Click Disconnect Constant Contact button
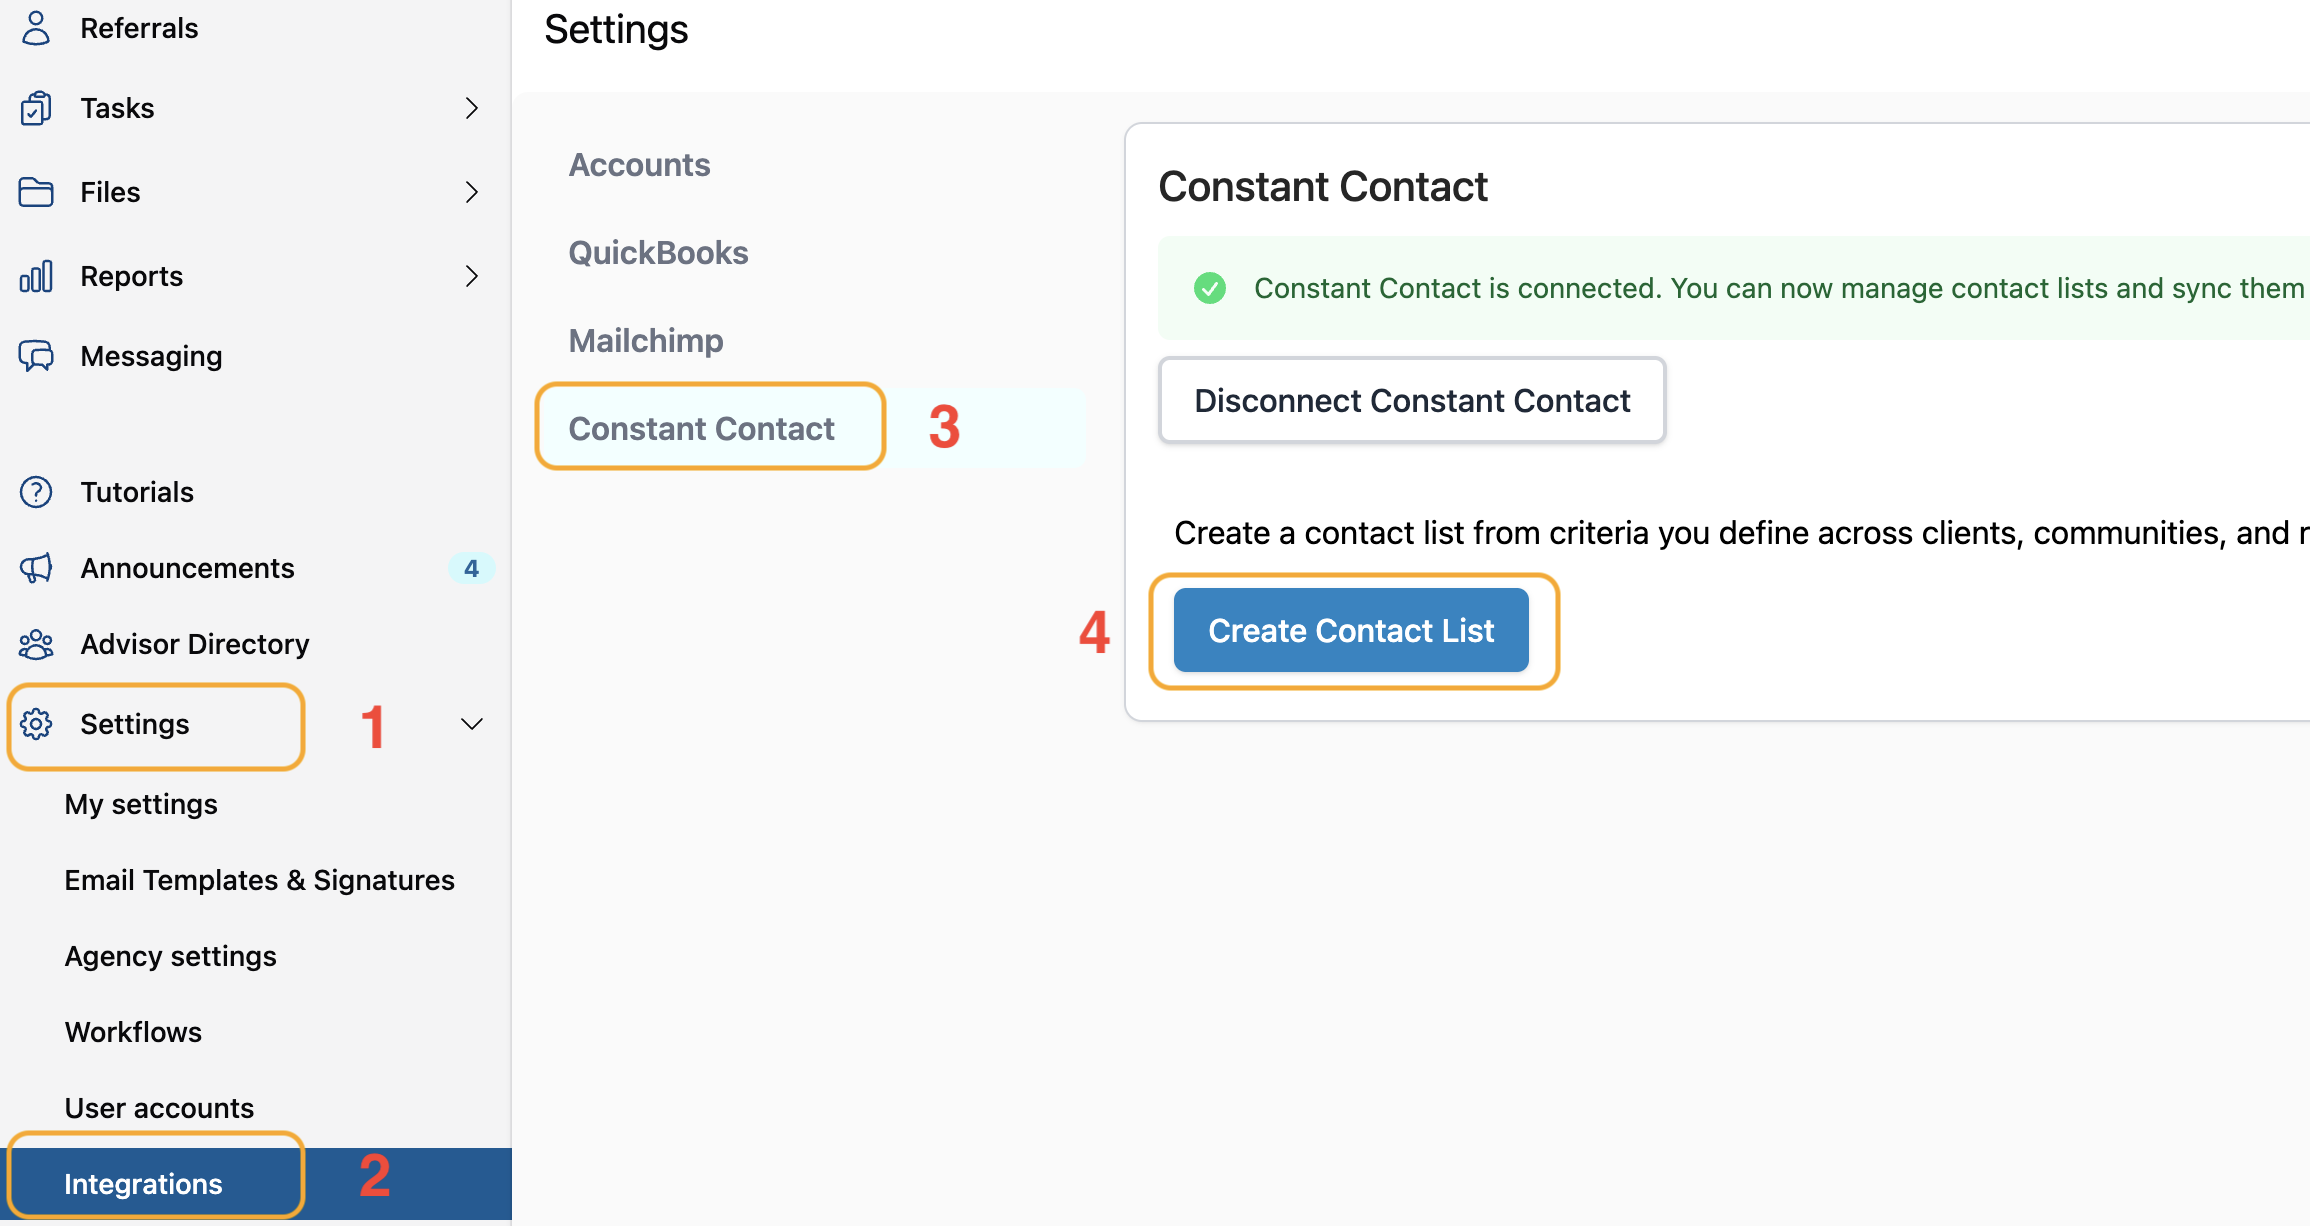 click(x=1411, y=401)
